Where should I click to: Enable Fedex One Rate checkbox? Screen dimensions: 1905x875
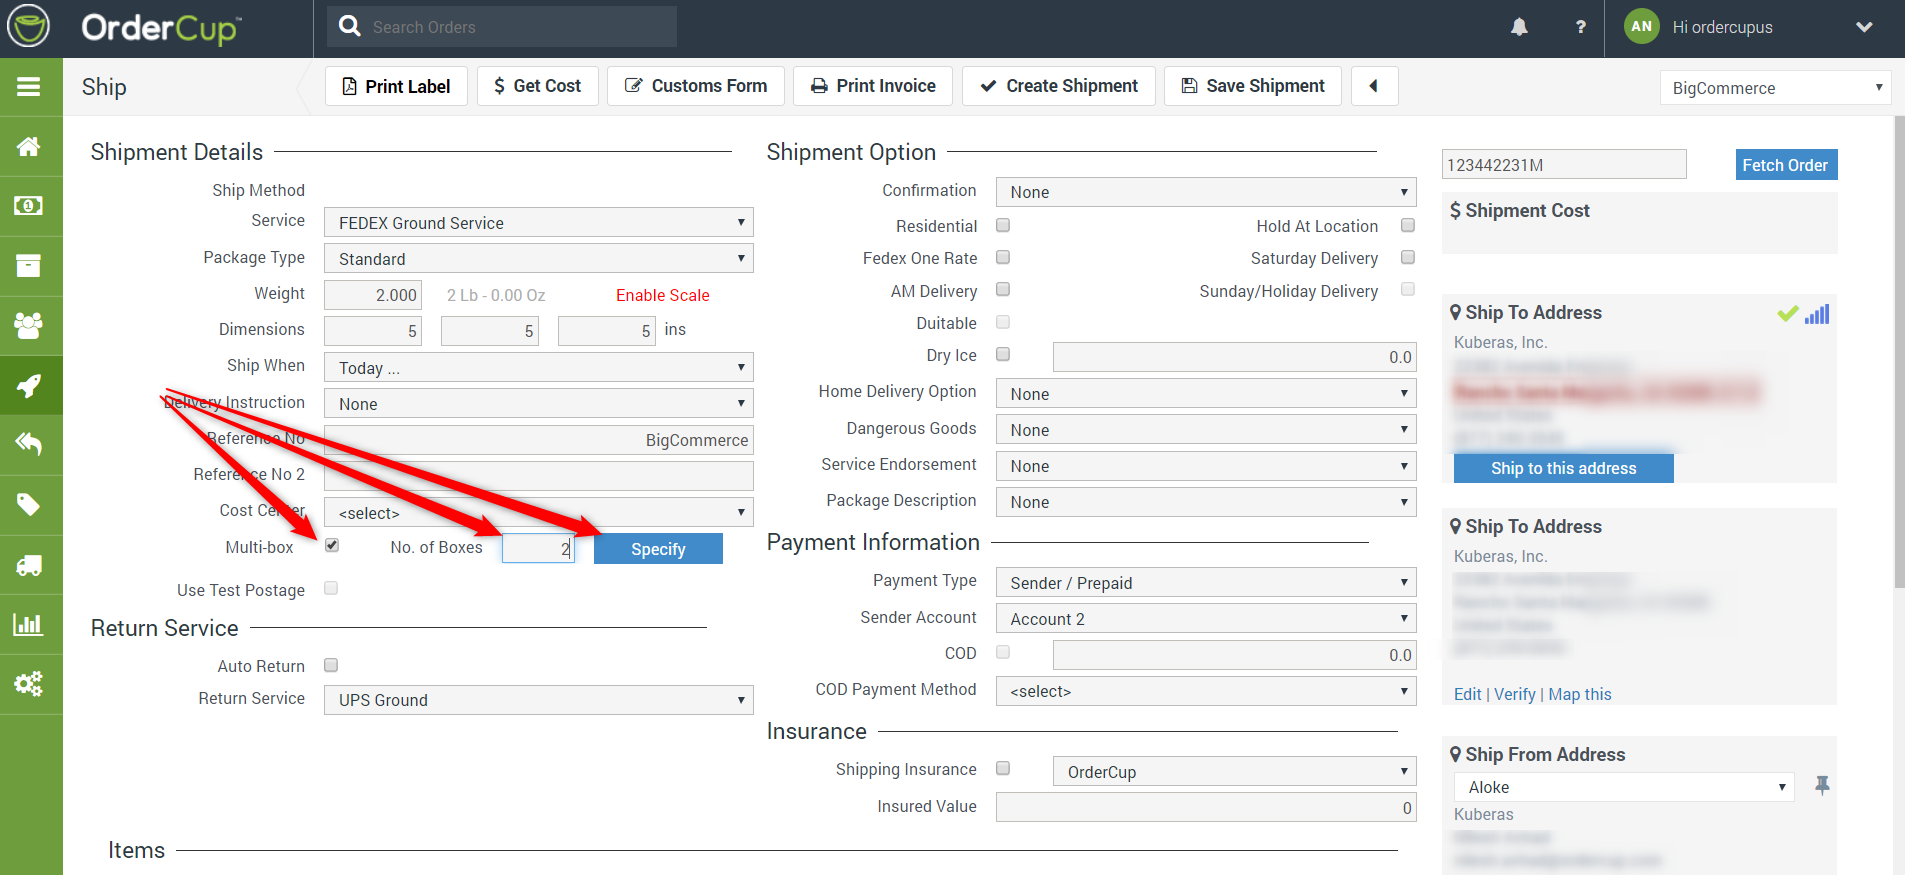coord(1003,257)
